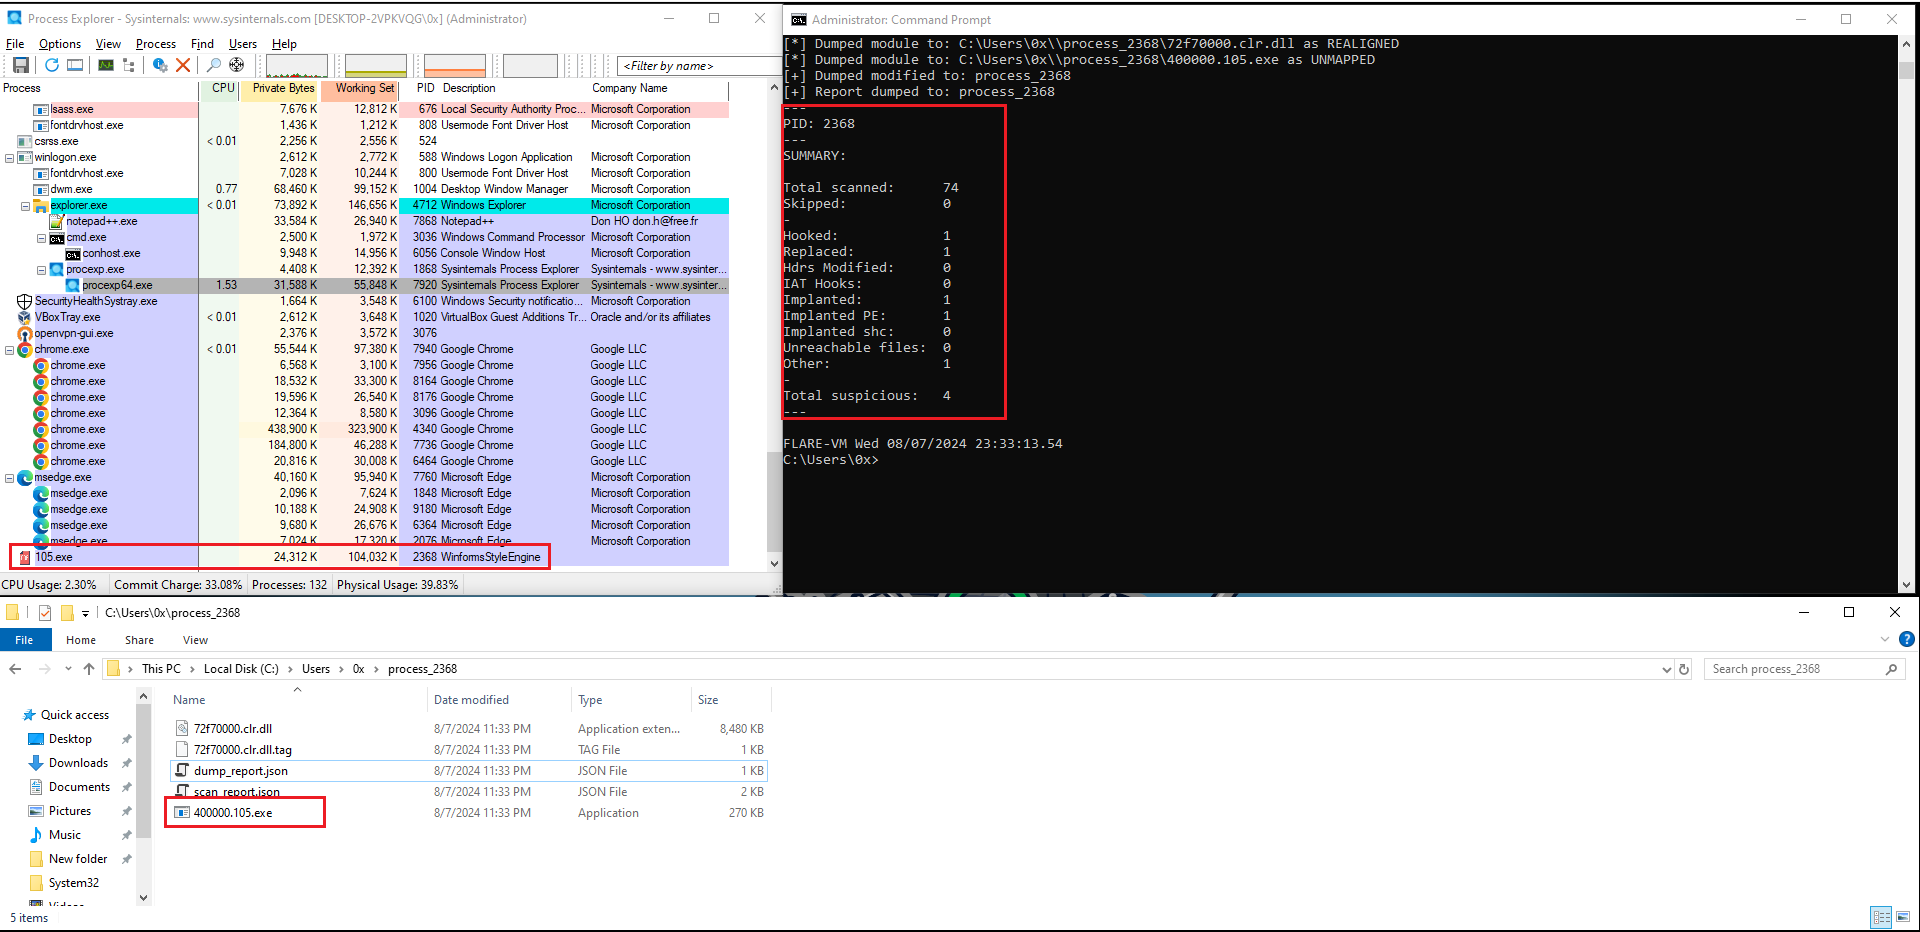Viewport: 1920px width, 932px height.
Task: Click the Command Prompt title bar icon
Action: (798, 19)
